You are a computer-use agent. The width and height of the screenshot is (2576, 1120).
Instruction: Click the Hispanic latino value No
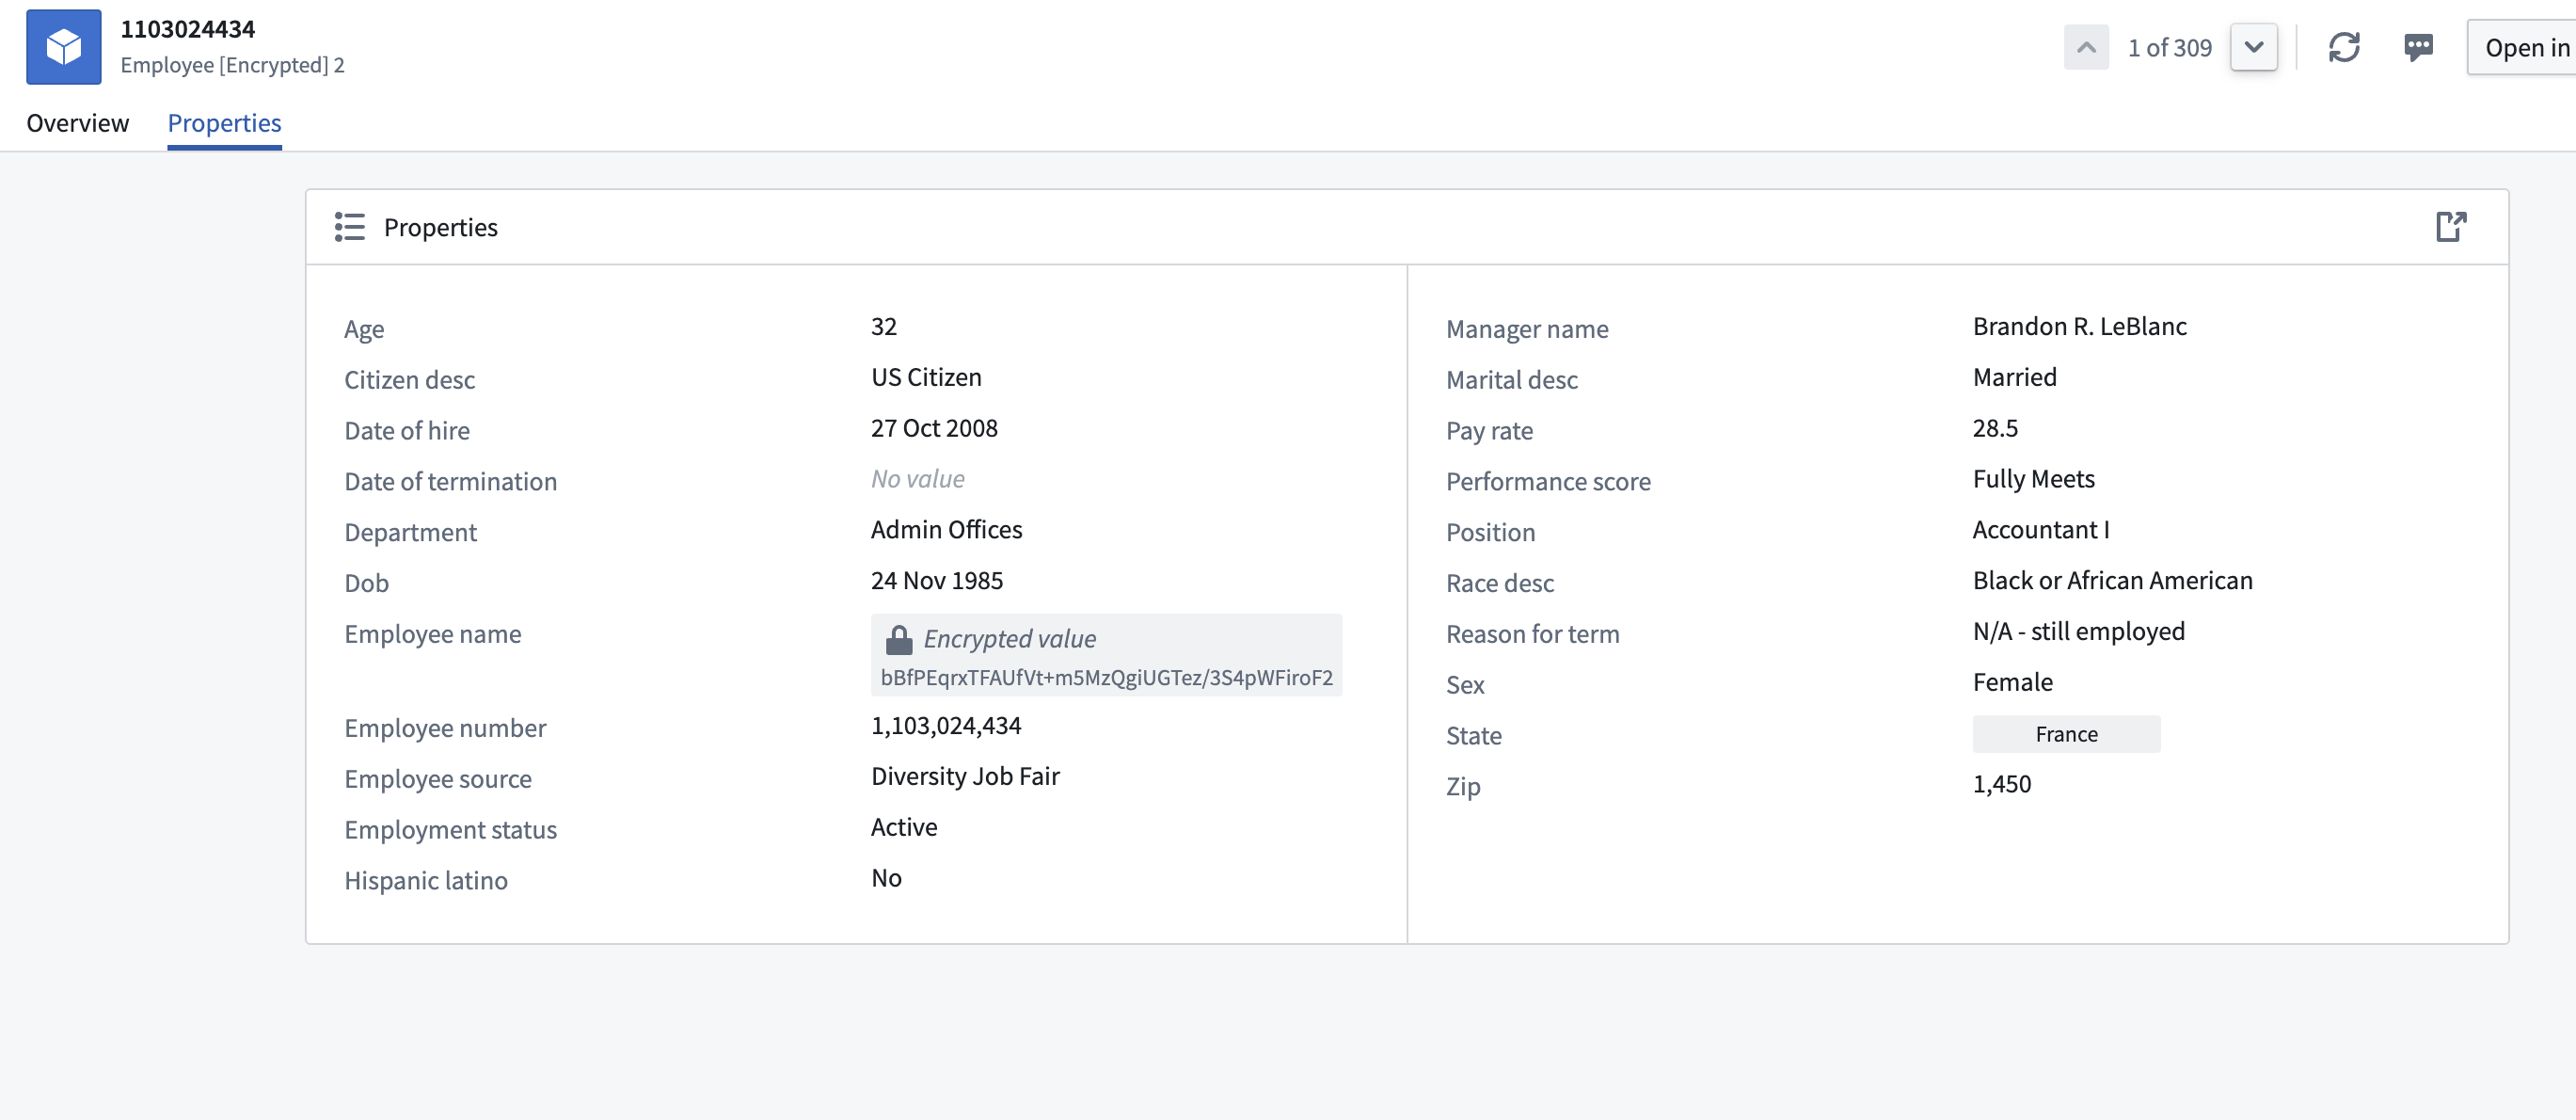click(886, 878)
